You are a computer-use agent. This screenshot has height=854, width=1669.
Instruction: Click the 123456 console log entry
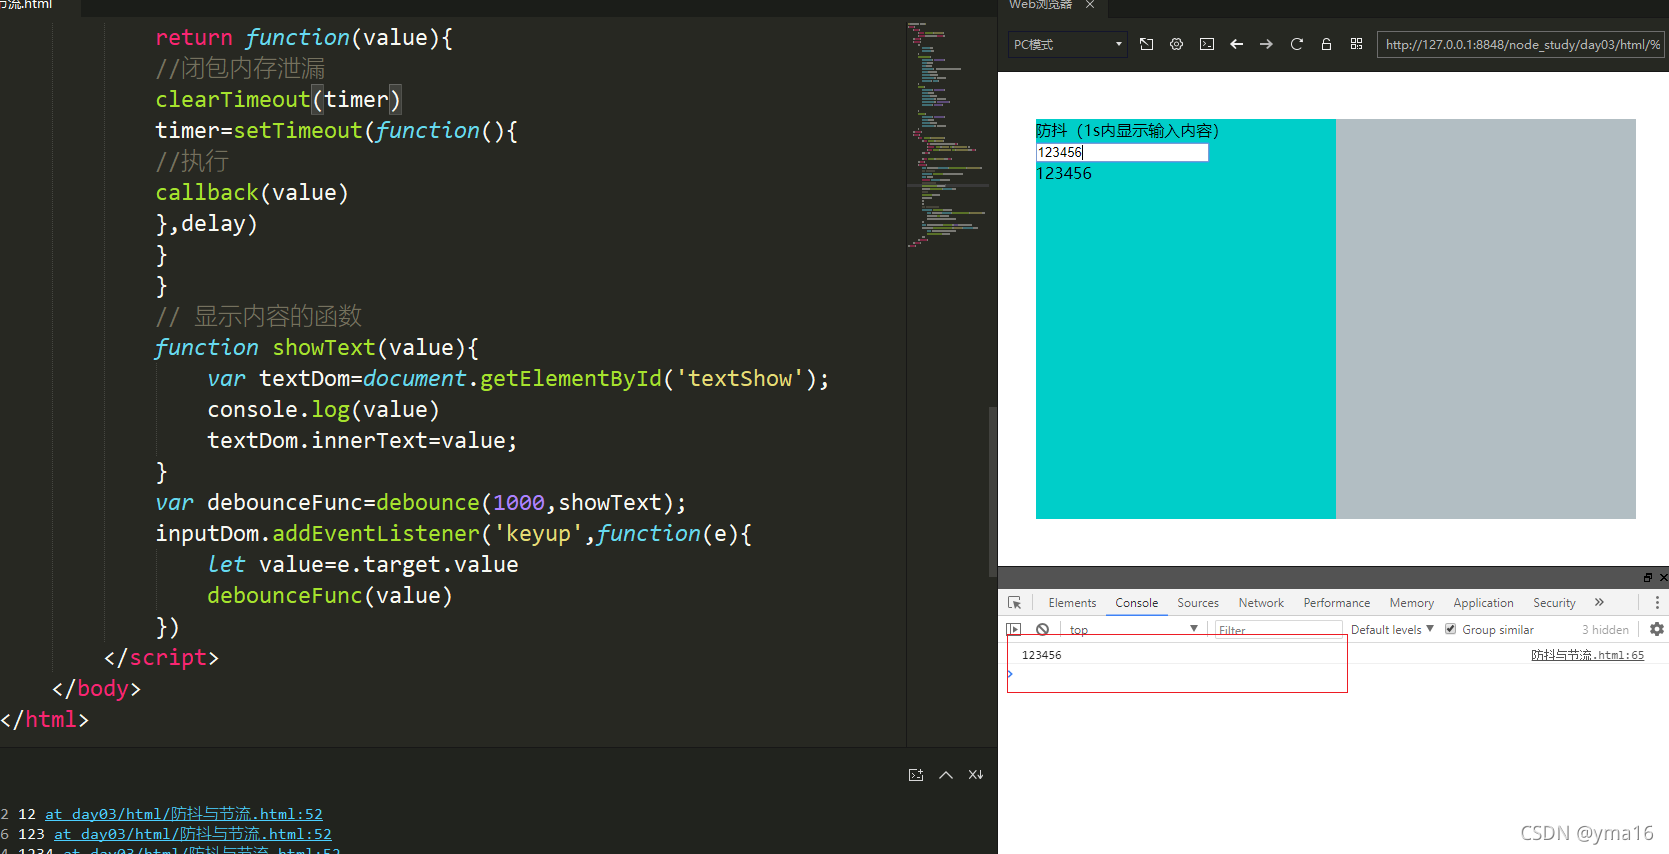[x=1042, y=655]
